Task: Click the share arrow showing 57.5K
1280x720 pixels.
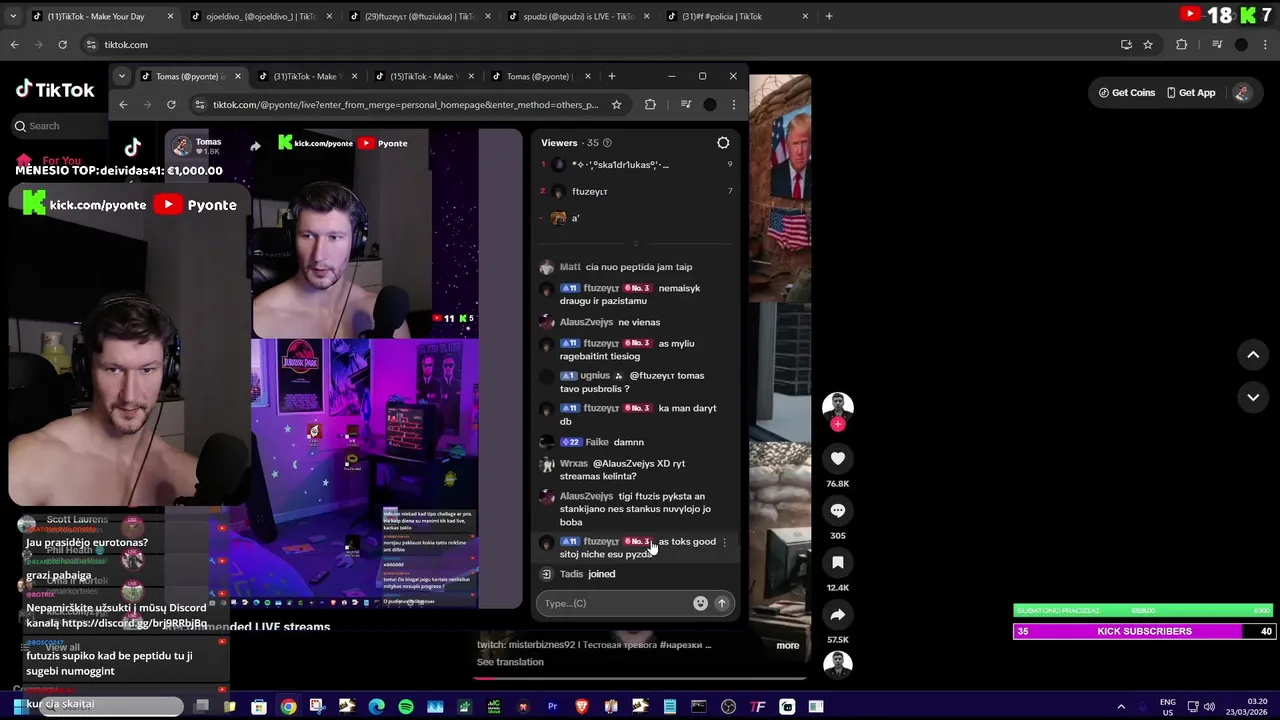Action: coord(838,615)
